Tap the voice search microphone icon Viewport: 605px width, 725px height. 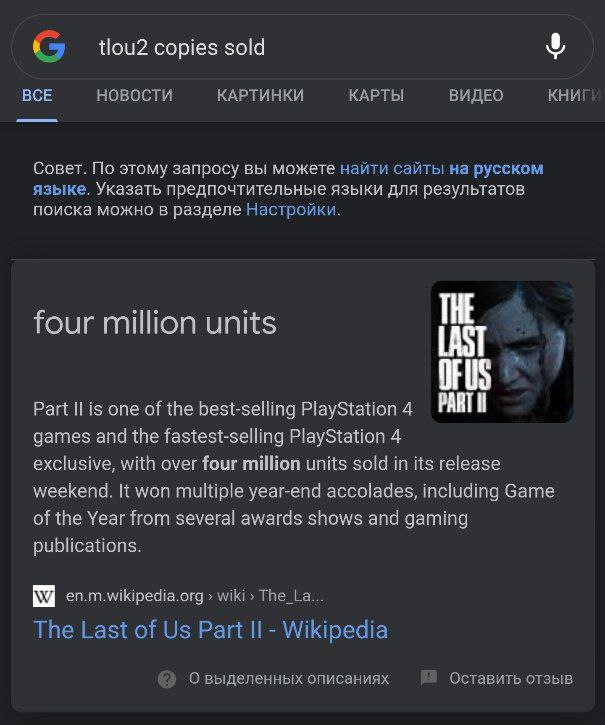pos(555,47)
